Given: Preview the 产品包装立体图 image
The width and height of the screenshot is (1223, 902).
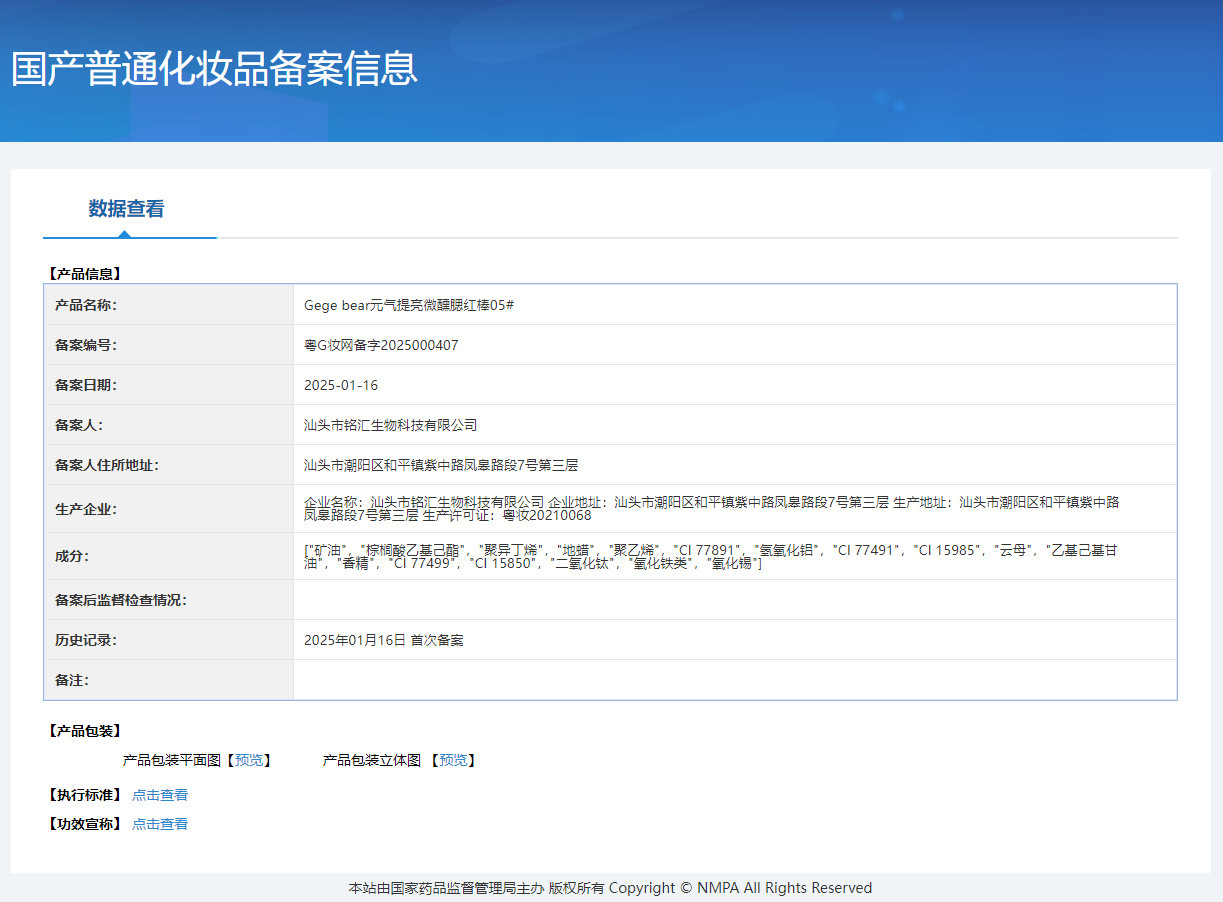Looking at the screenshot, I should (x=453, y=760).
